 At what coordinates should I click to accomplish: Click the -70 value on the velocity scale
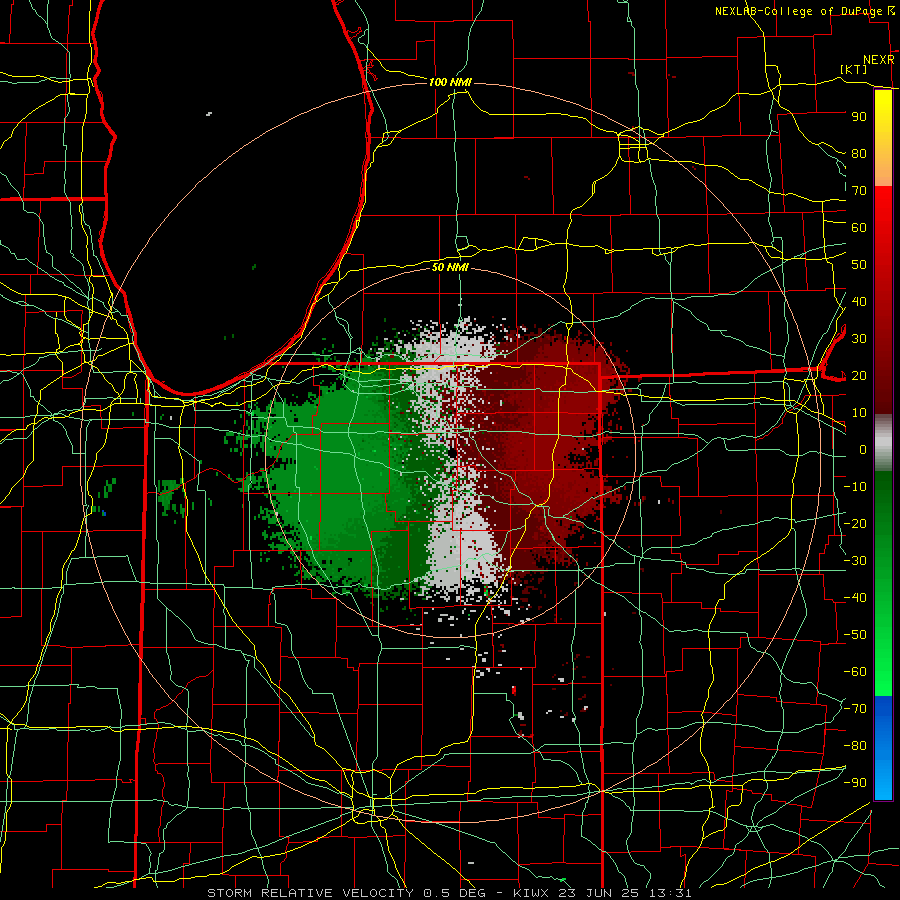[855, 709]
